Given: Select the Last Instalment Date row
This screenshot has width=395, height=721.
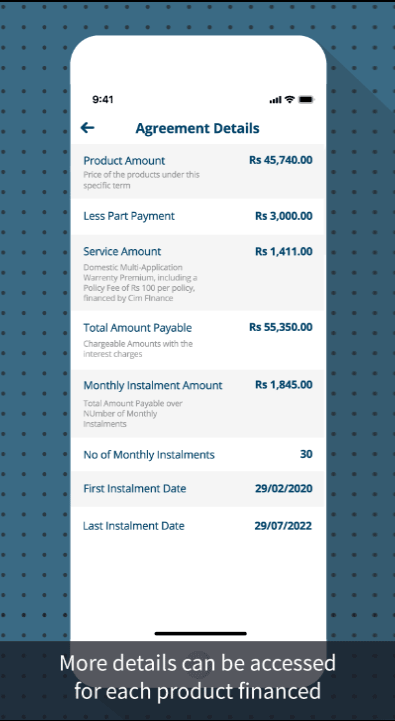Looking at the screenshot, I should [198, 526].
